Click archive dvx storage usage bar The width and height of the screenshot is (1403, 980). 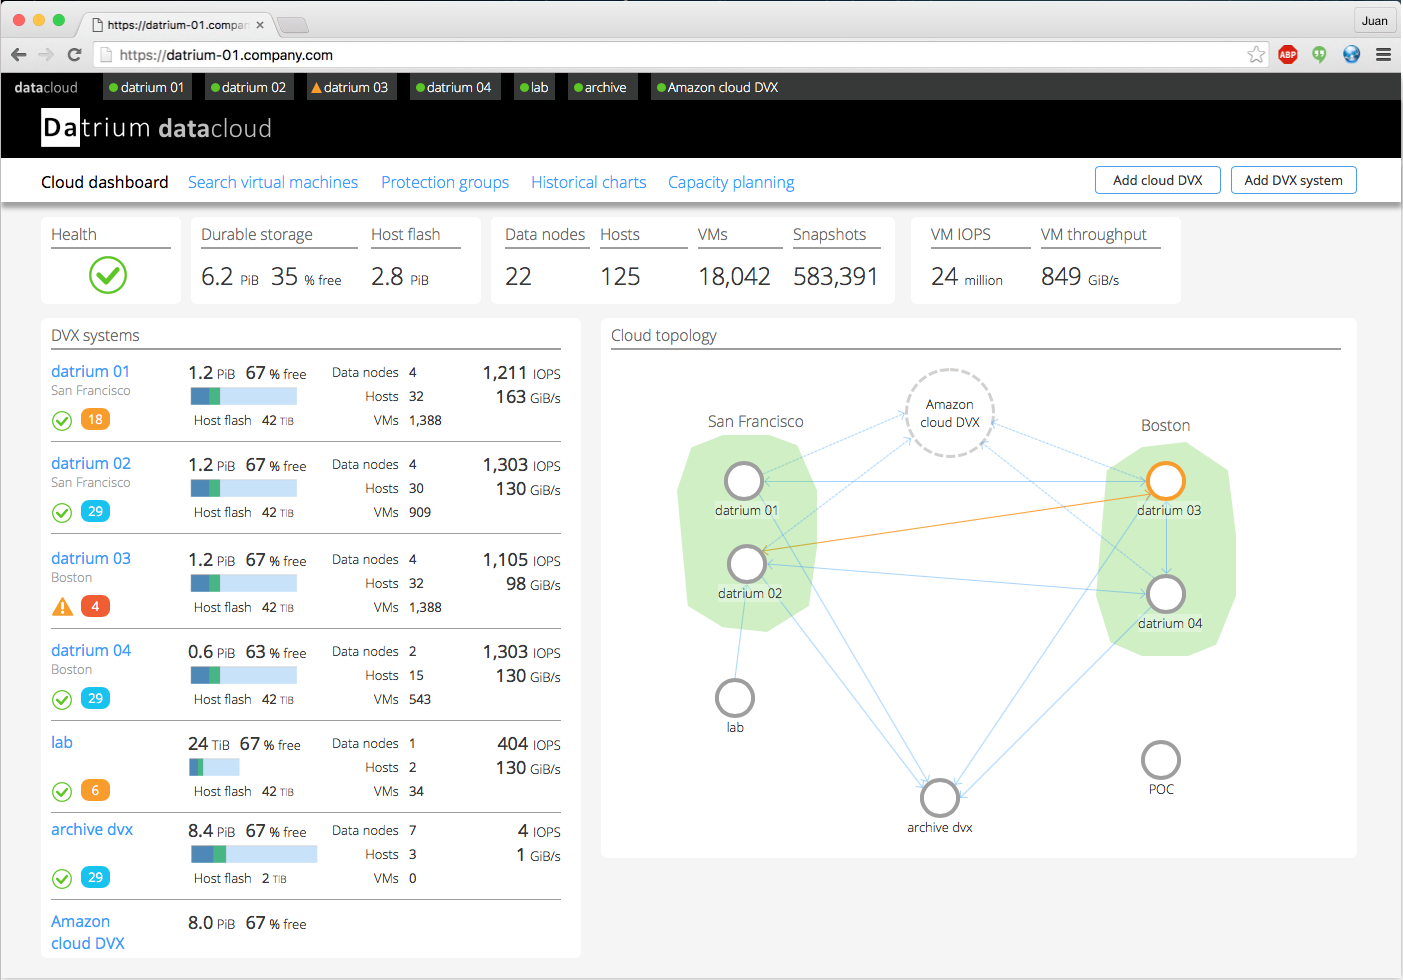tap(254, 854)
